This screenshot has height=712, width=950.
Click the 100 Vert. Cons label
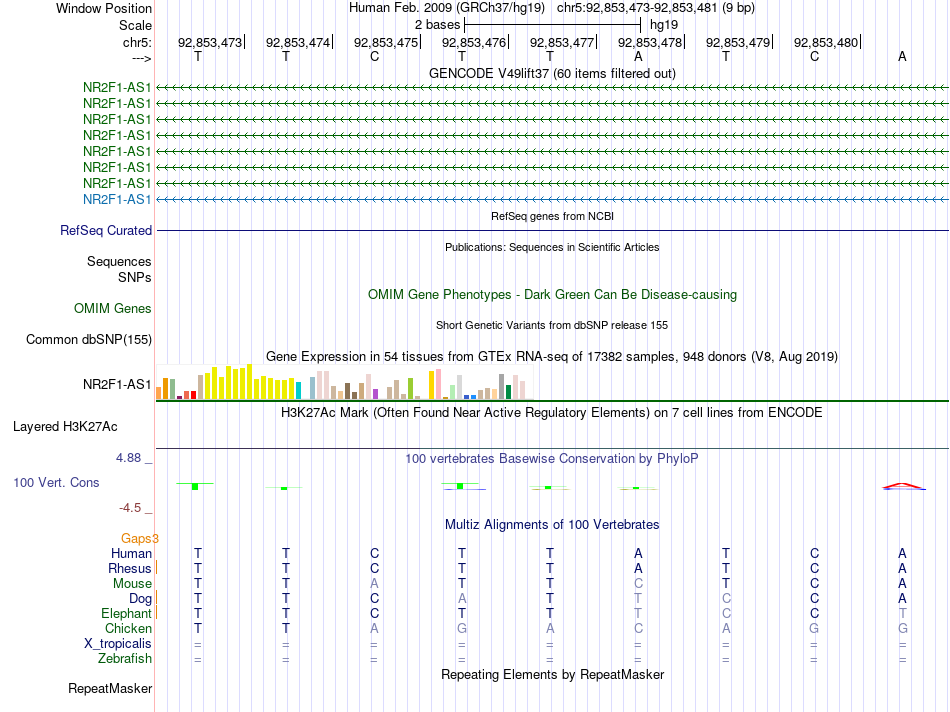click(56, 482)
